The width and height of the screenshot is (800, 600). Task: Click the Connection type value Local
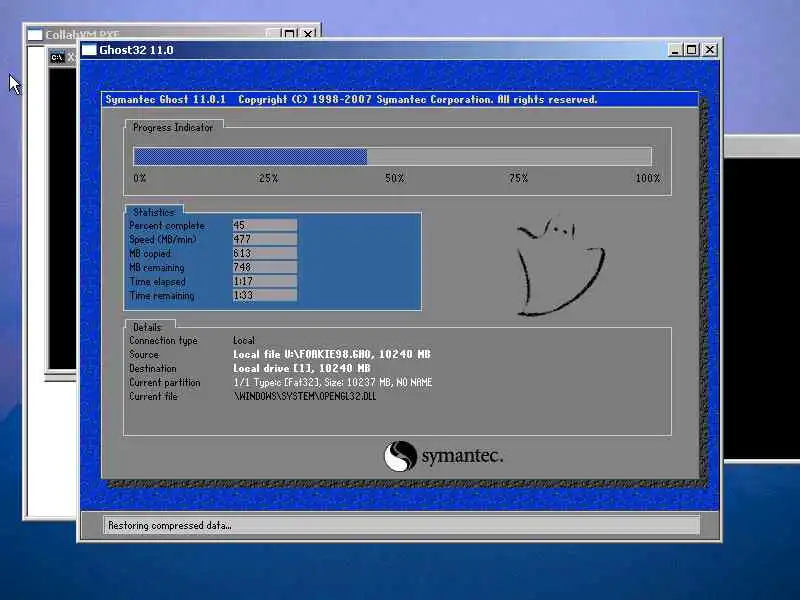(244, 340)
